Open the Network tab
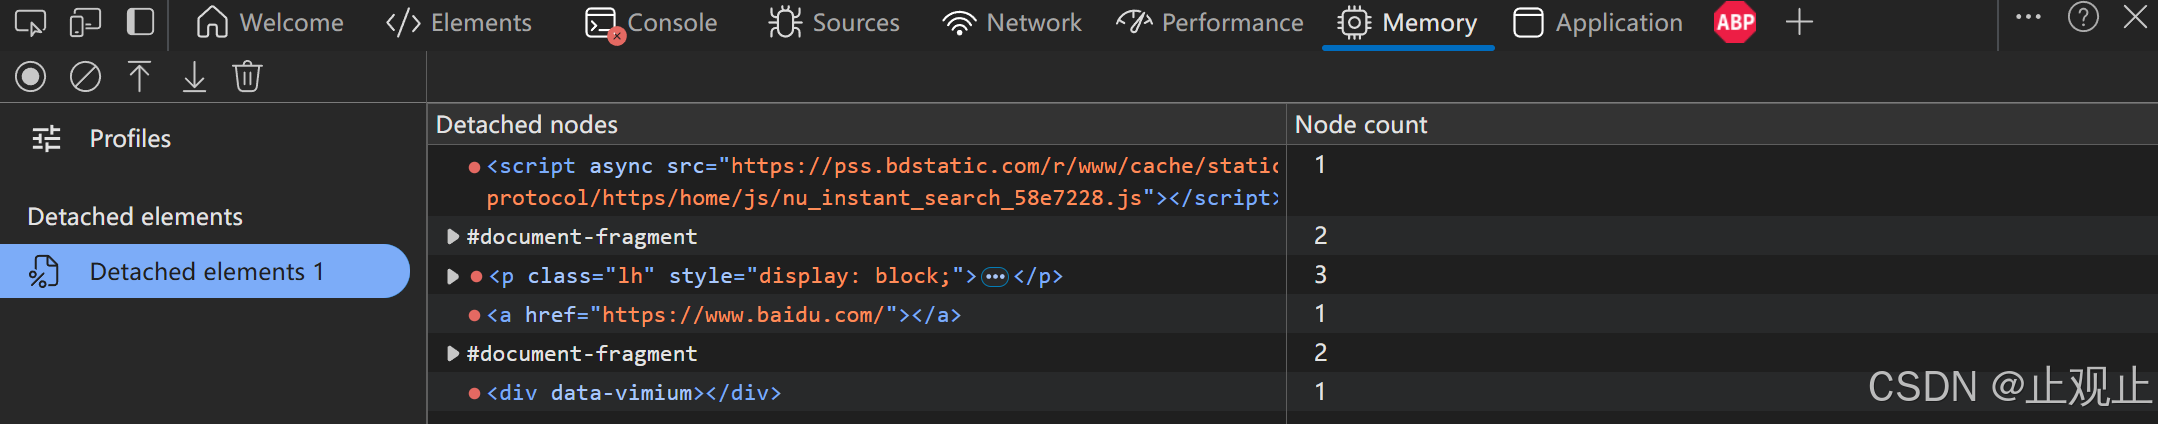This screenshot has width=2158, height=424. tap(1012, 22)
